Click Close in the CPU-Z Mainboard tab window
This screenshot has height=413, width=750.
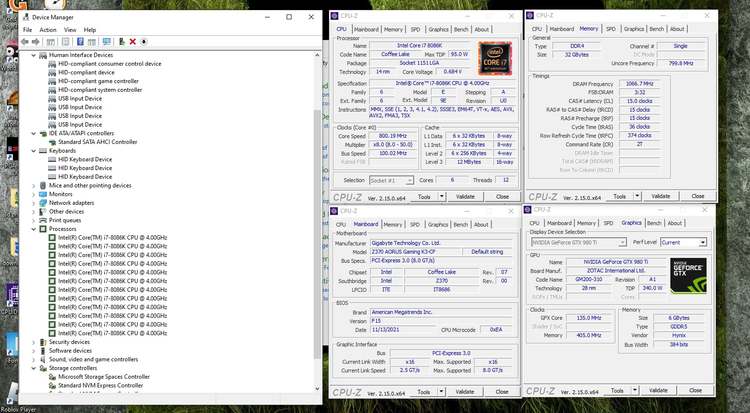[502, 391]
